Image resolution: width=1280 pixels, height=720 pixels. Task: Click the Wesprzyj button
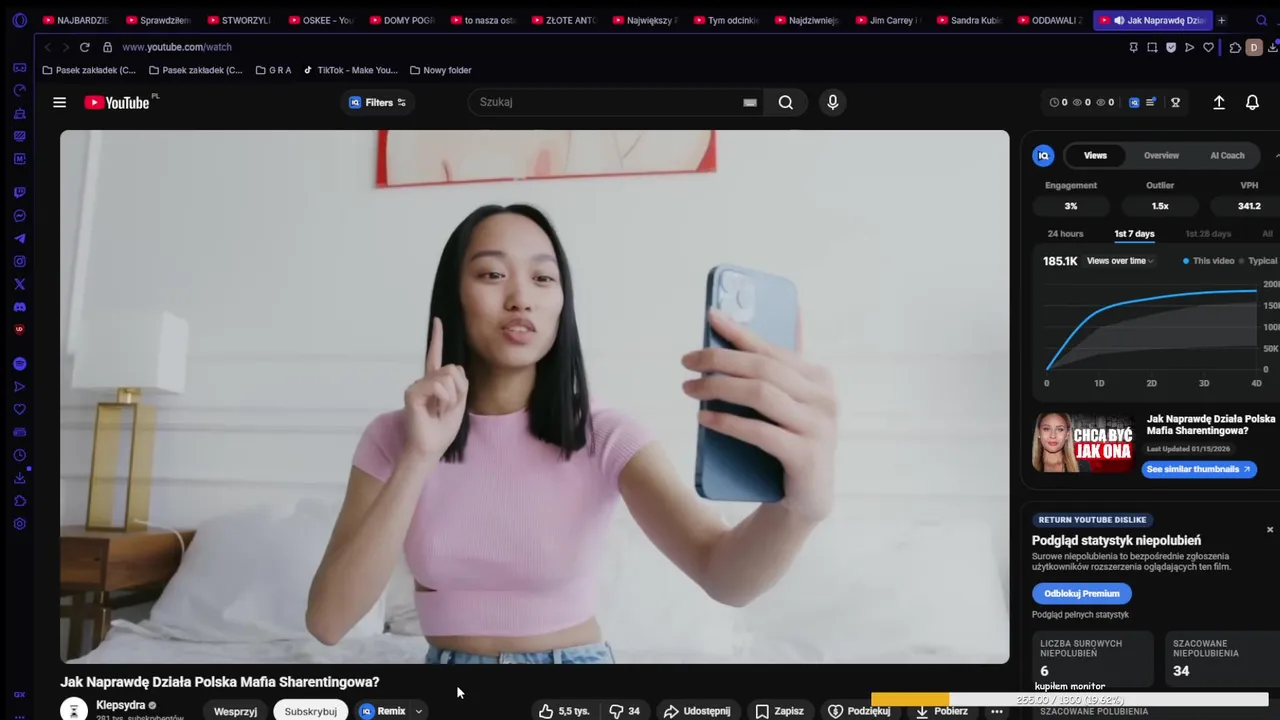pos(235,711)
